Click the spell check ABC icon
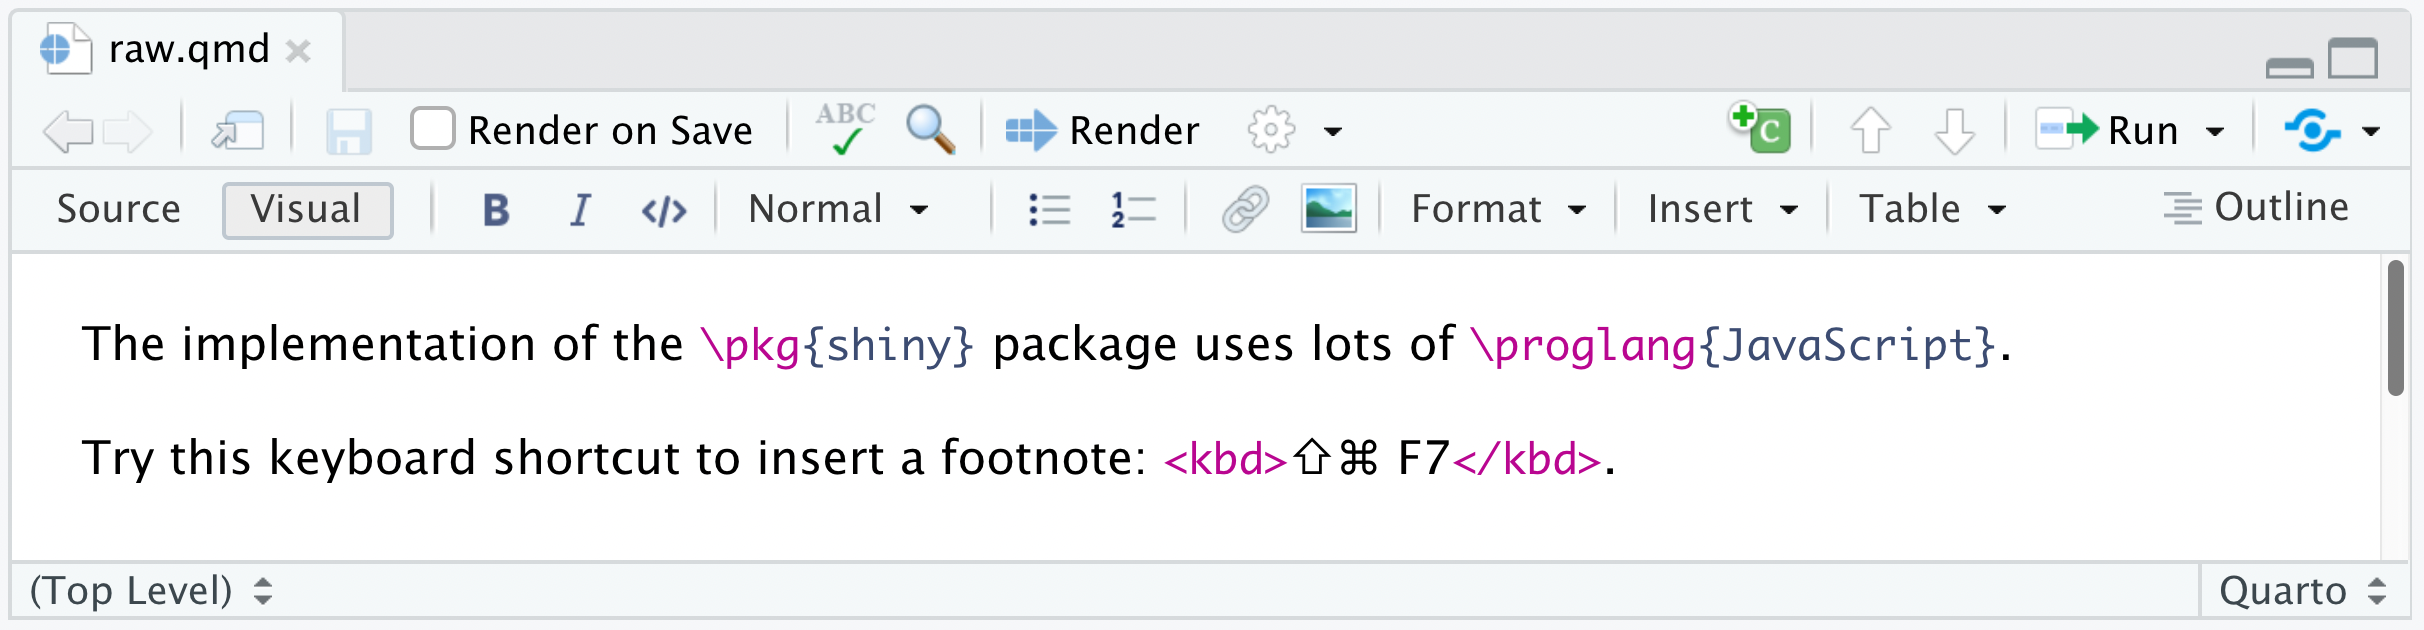 tap(845, 130)
